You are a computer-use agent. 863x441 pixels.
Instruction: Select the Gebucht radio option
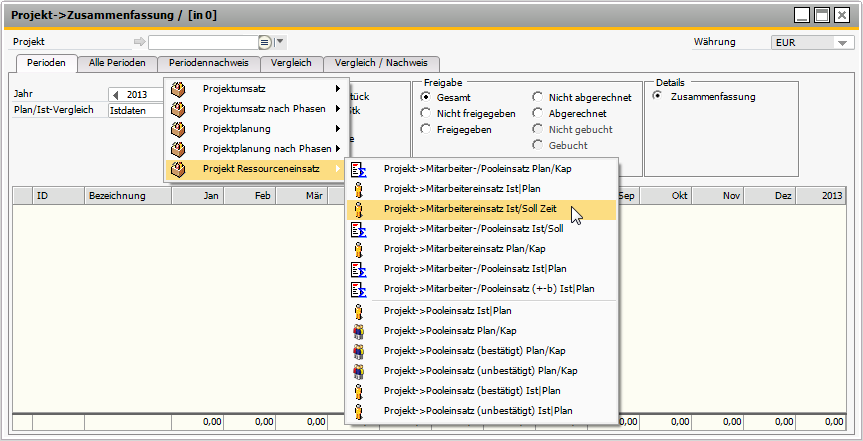pos(537,145)
